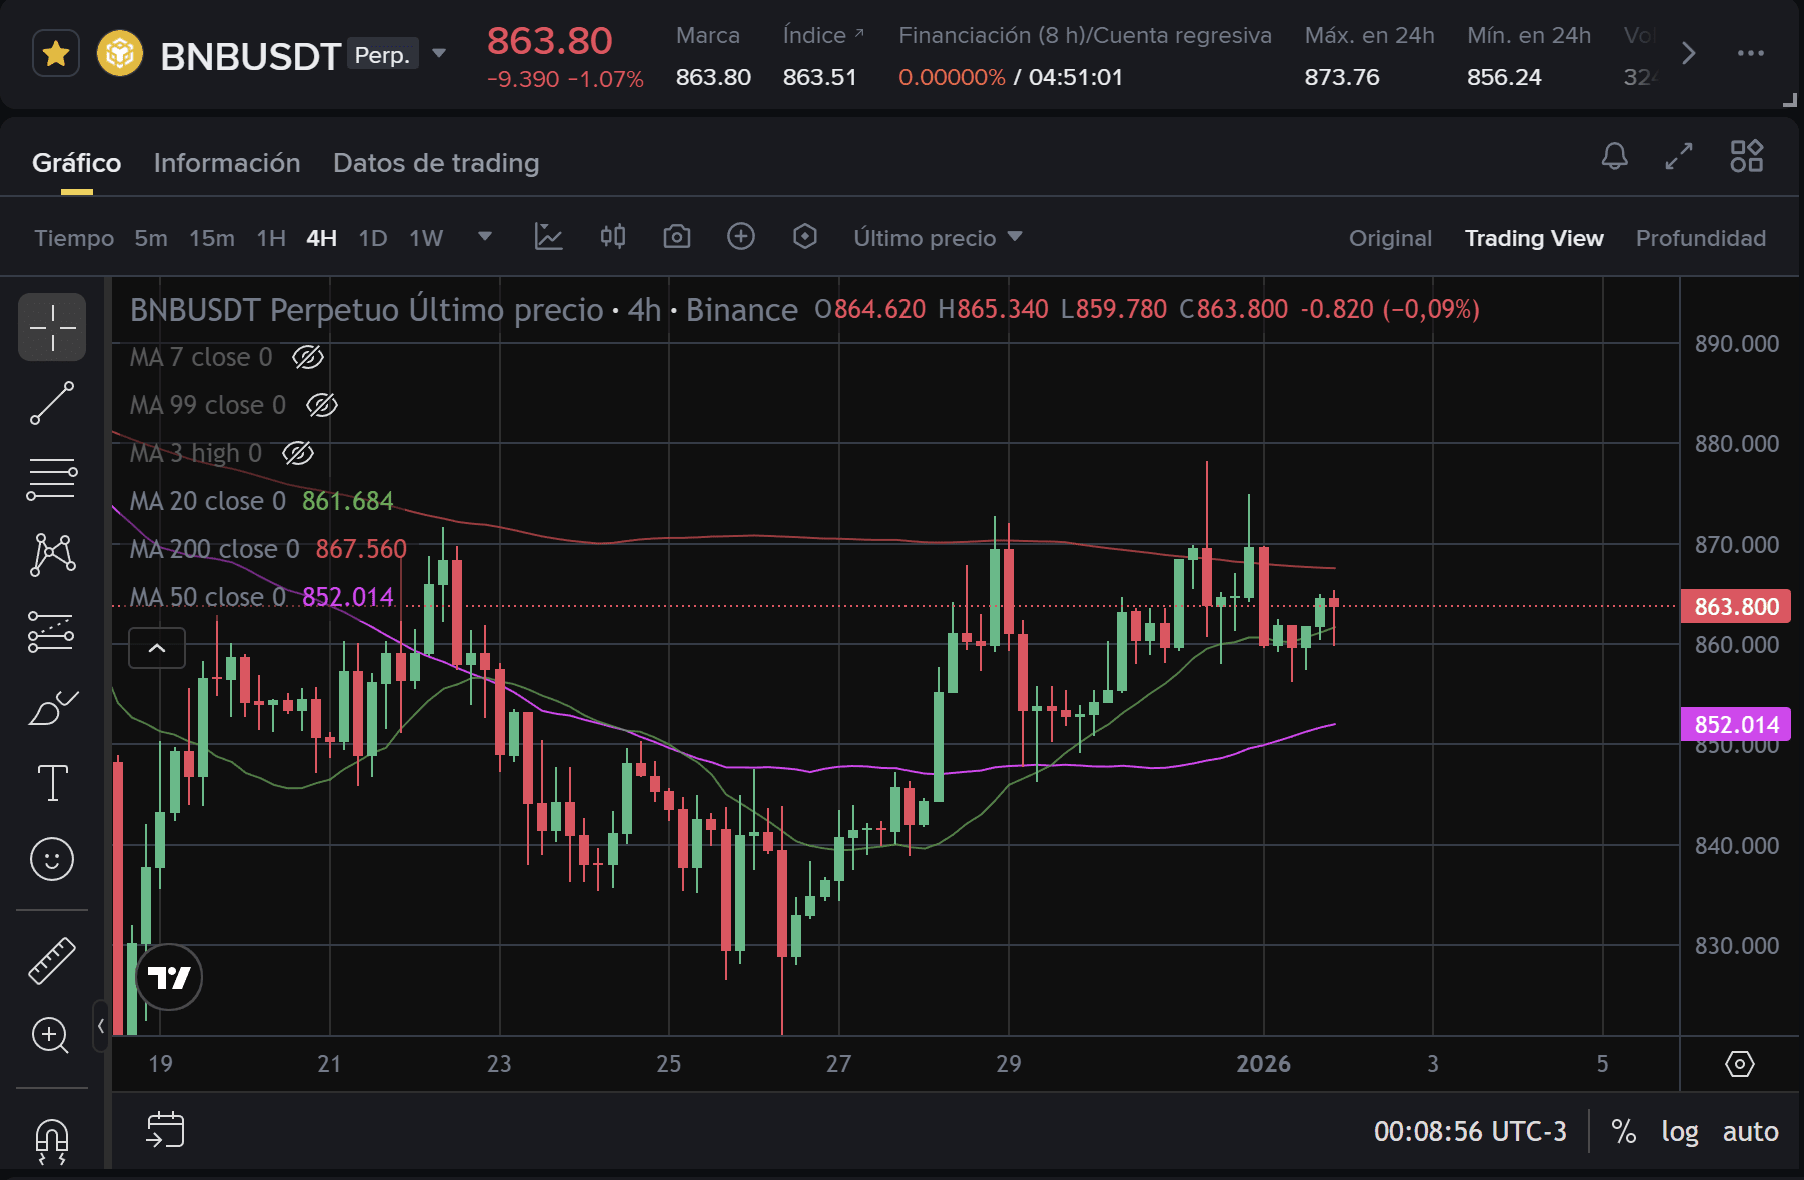
Task: Select the XABCD pattern tool
Action: pyautogui.click(x=52, y=555)
